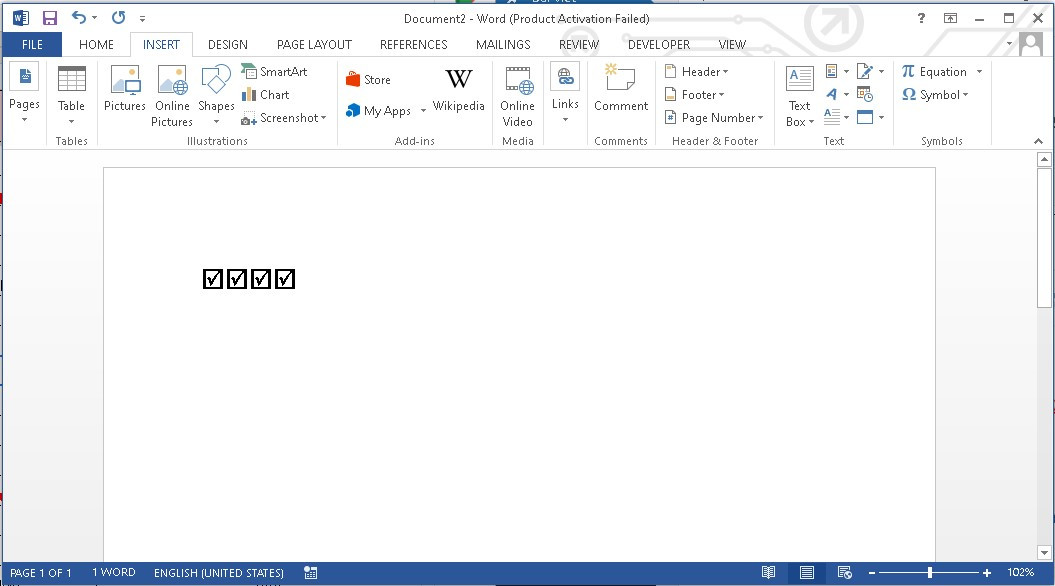Click the first checked box symbol in document
1055x586 pixels.
coord(212,279)
